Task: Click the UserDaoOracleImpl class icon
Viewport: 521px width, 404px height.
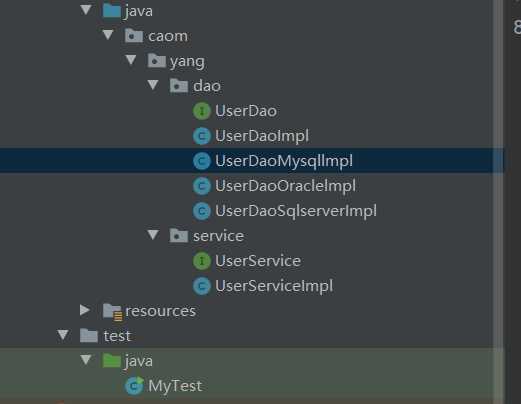Action: 202,186
